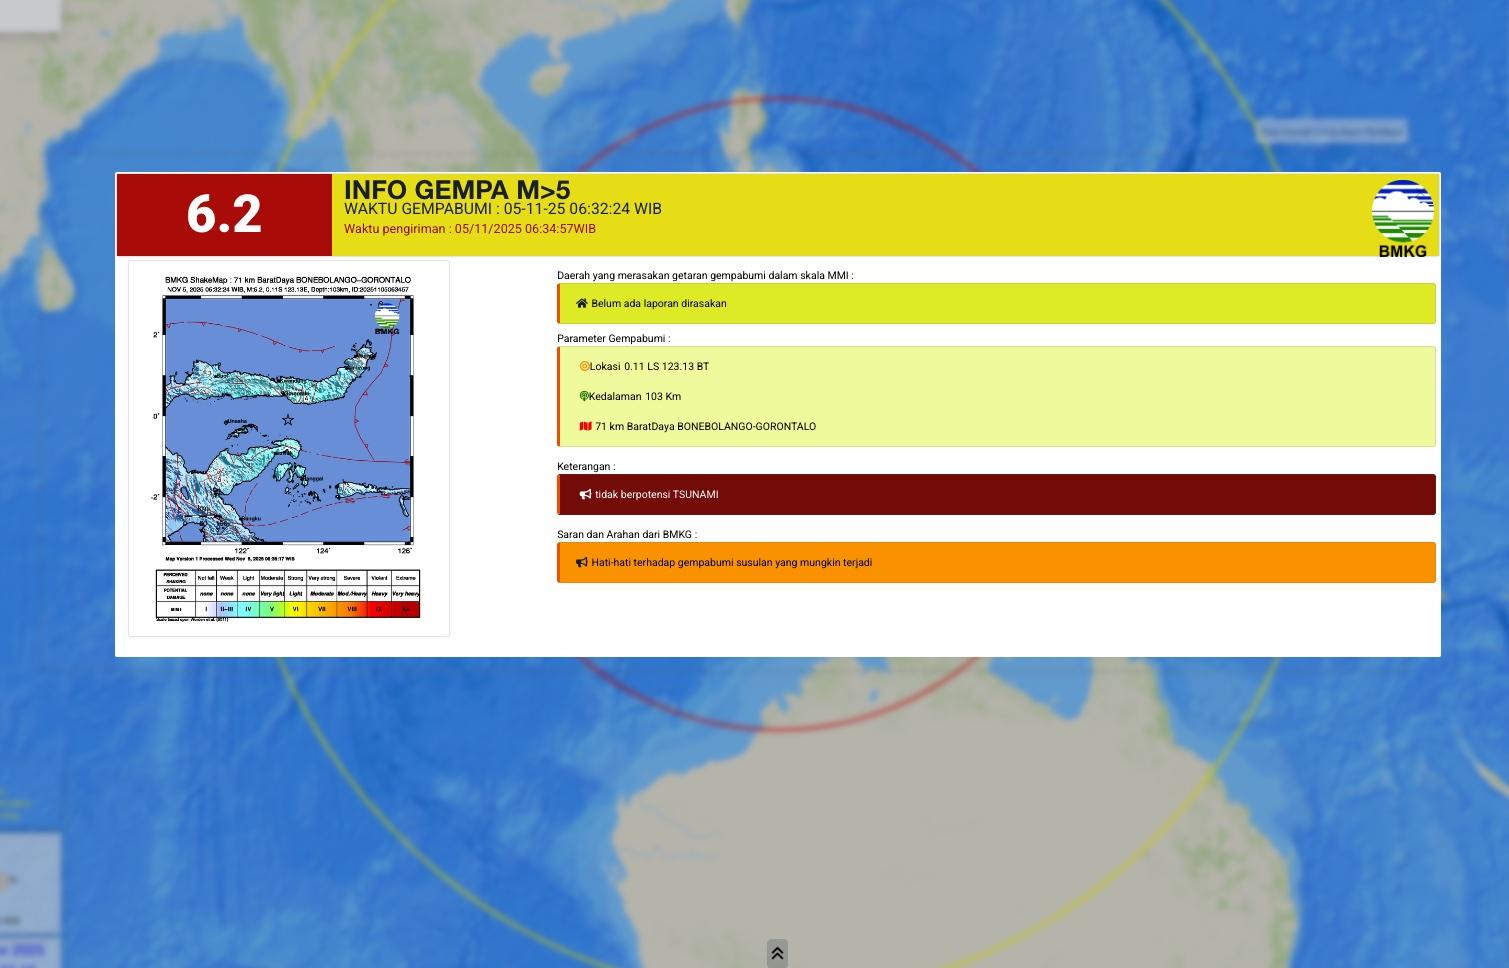Click the megaphone icon in the BMKG advice banner
The image size is (1509, 968).
[582, 562]
